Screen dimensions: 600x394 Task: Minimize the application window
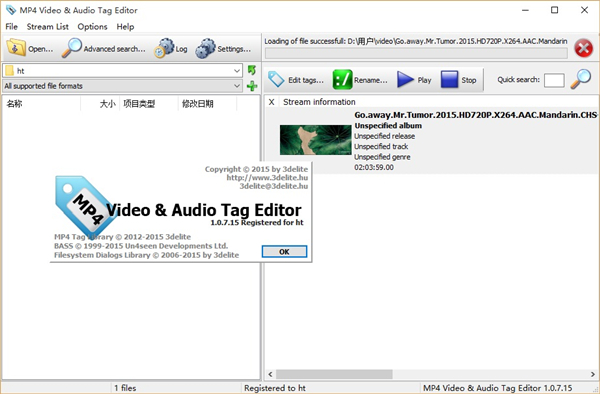[525, 10]
